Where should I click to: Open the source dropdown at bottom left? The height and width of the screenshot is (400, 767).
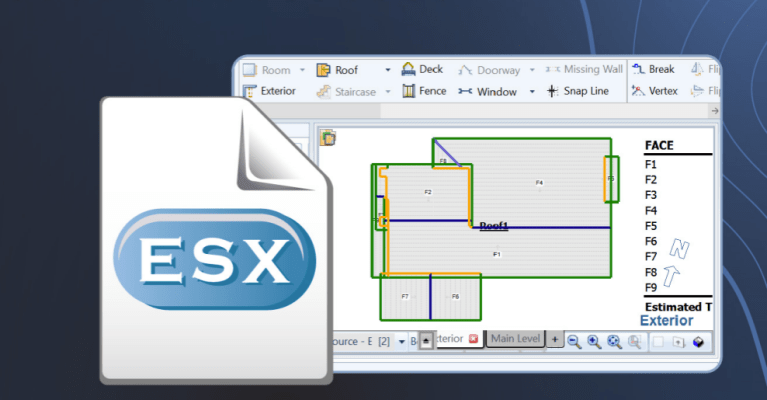tap(402, 342)
